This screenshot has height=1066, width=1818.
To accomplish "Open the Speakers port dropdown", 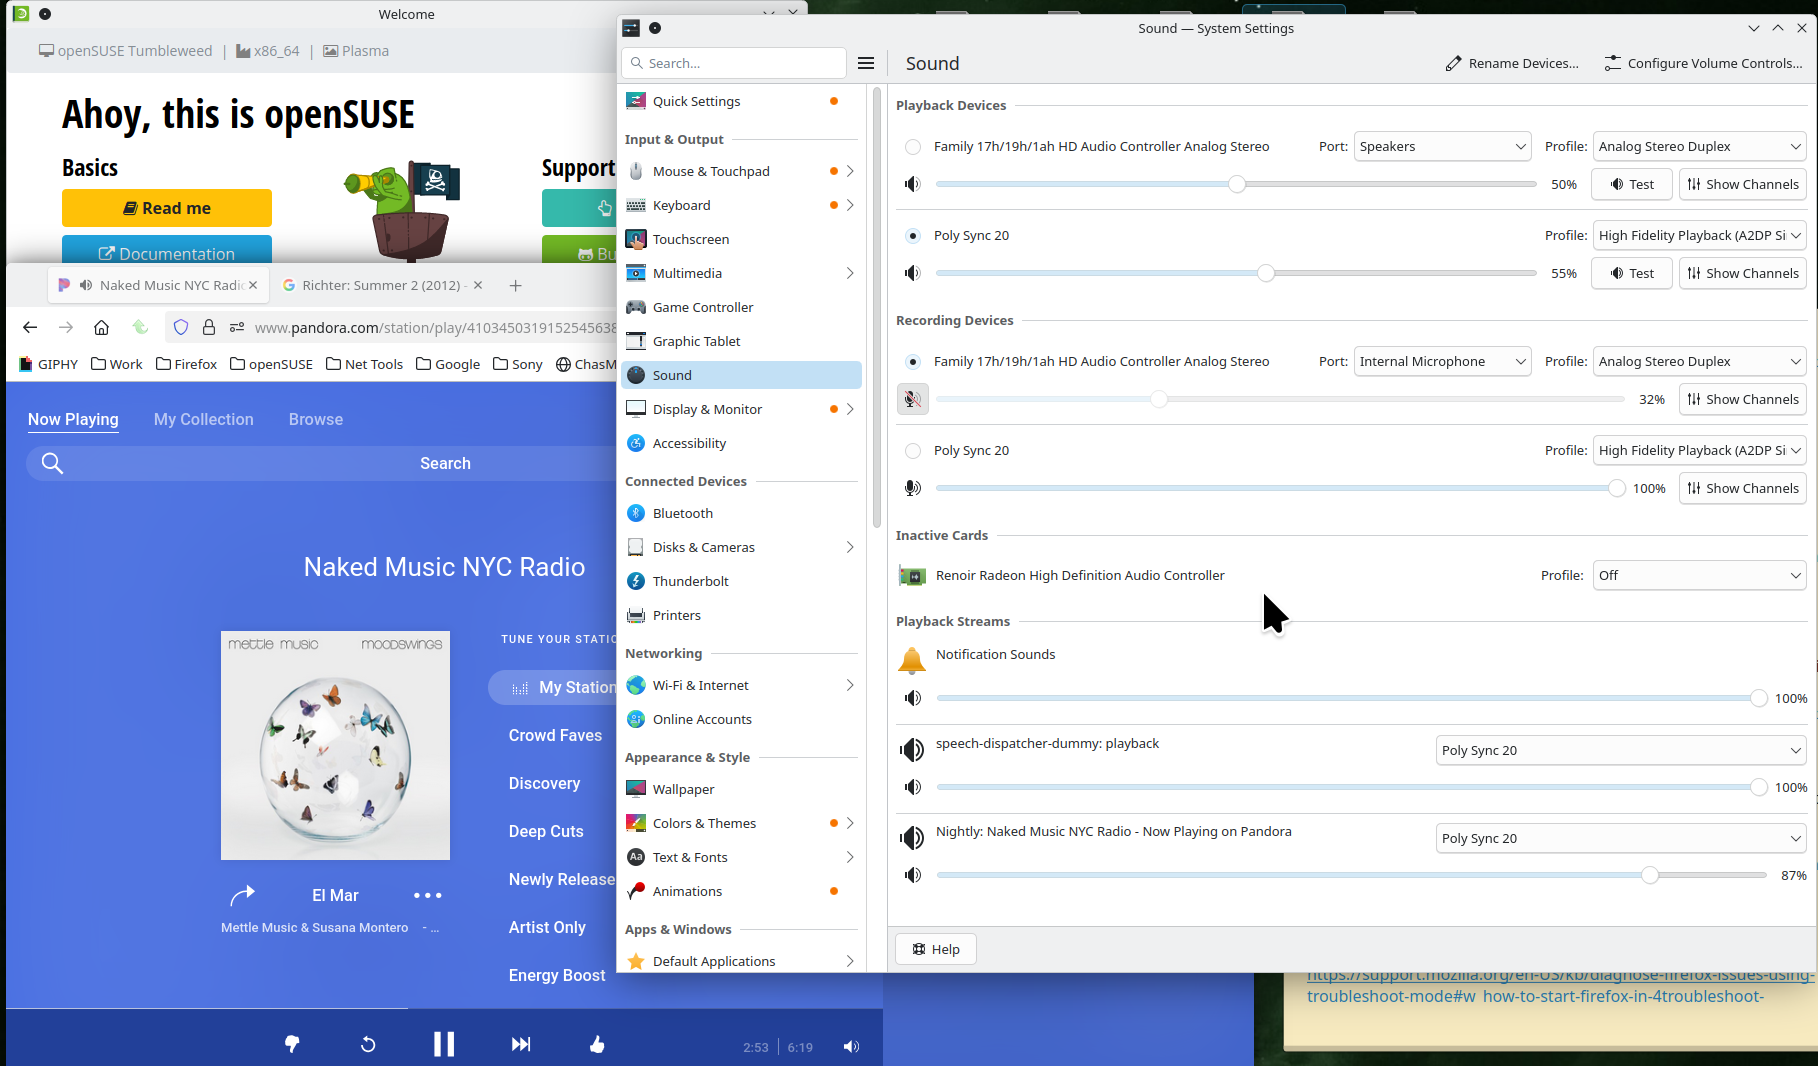I will [1442, 146].
